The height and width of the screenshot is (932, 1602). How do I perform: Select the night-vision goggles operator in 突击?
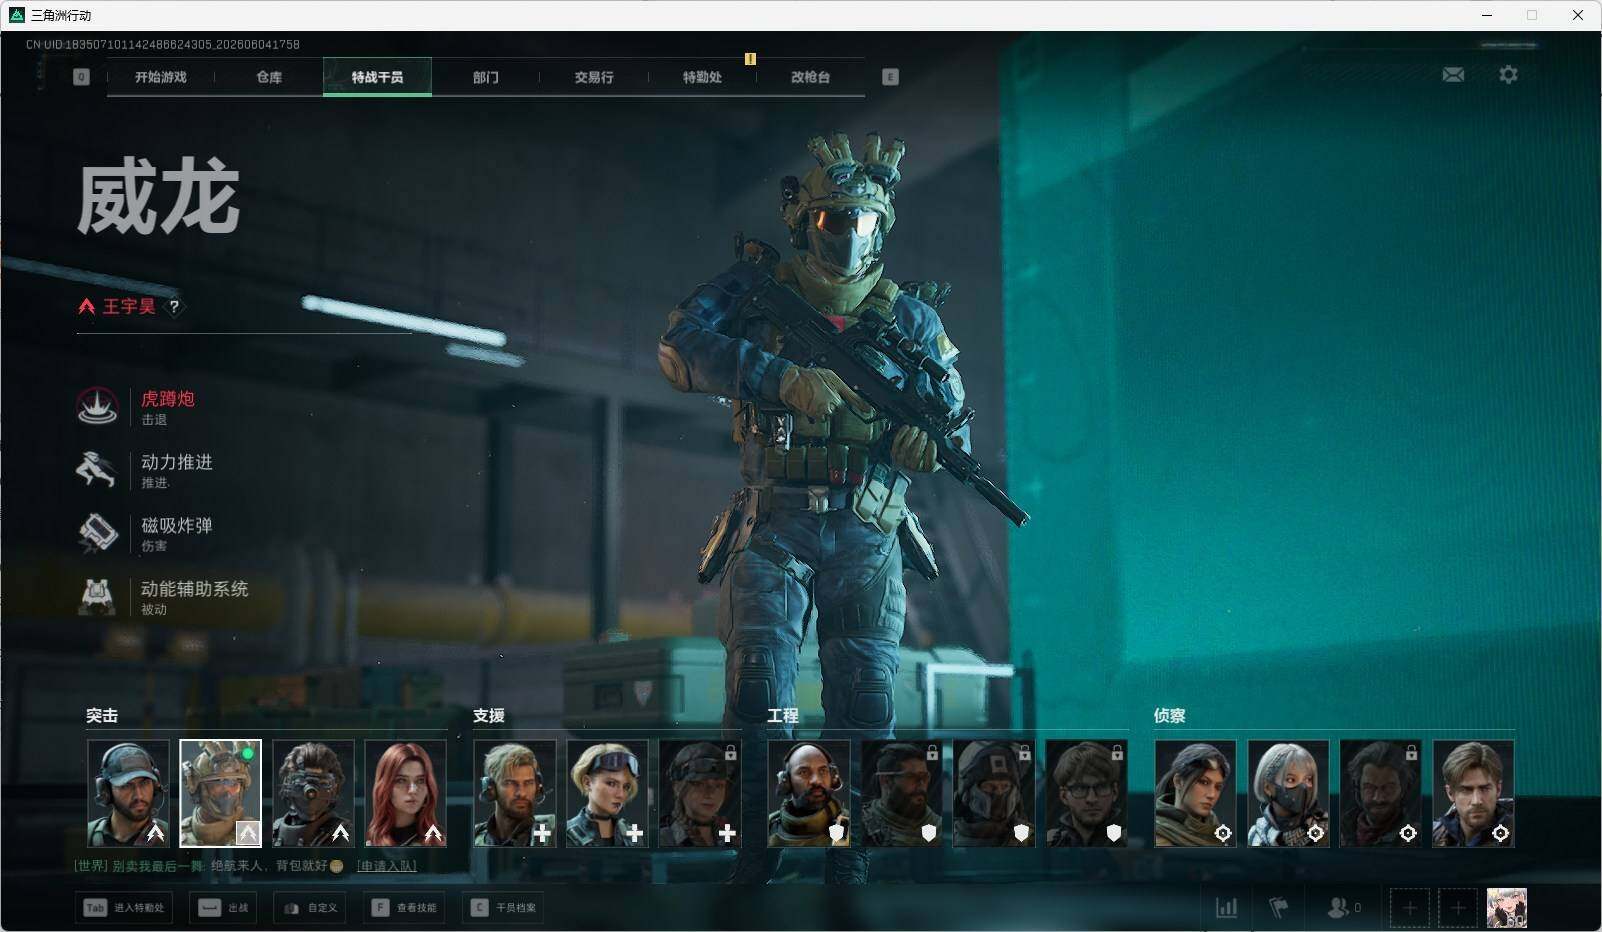point(313,794)
